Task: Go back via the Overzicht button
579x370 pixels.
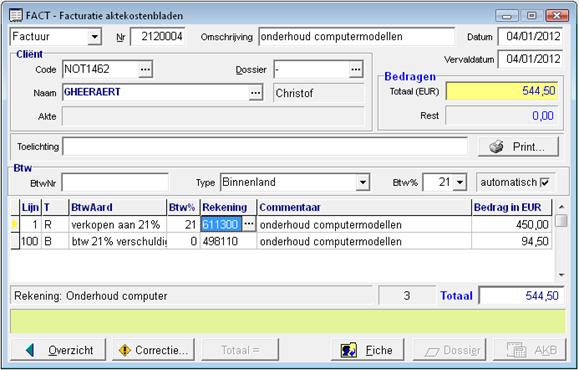Action: [58, 350]
